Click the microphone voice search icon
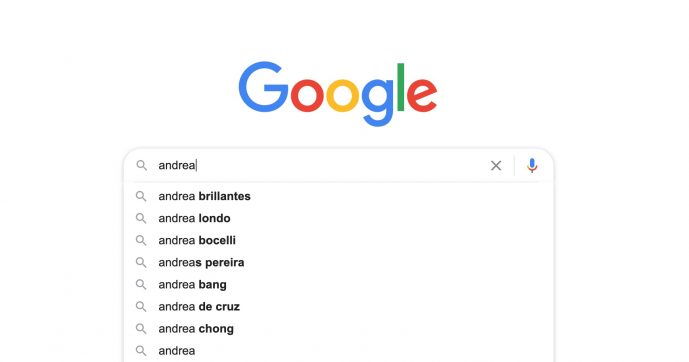689x362 pixels. 532,166
